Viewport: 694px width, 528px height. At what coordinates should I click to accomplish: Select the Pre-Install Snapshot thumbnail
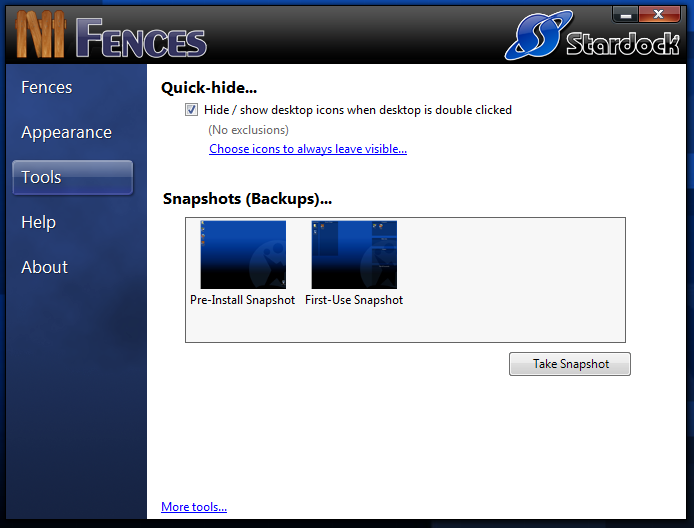pos(243,254)
